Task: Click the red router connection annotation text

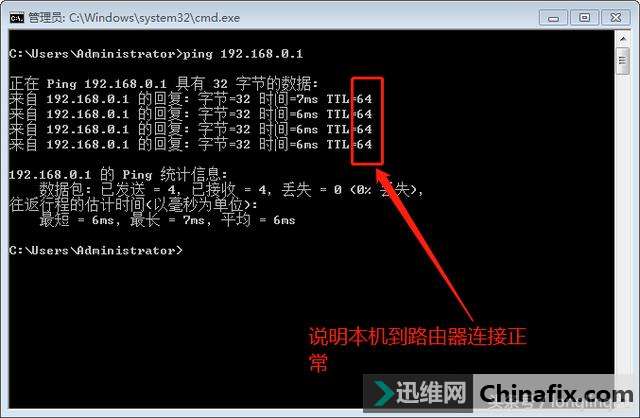Action: coord(417,349)
